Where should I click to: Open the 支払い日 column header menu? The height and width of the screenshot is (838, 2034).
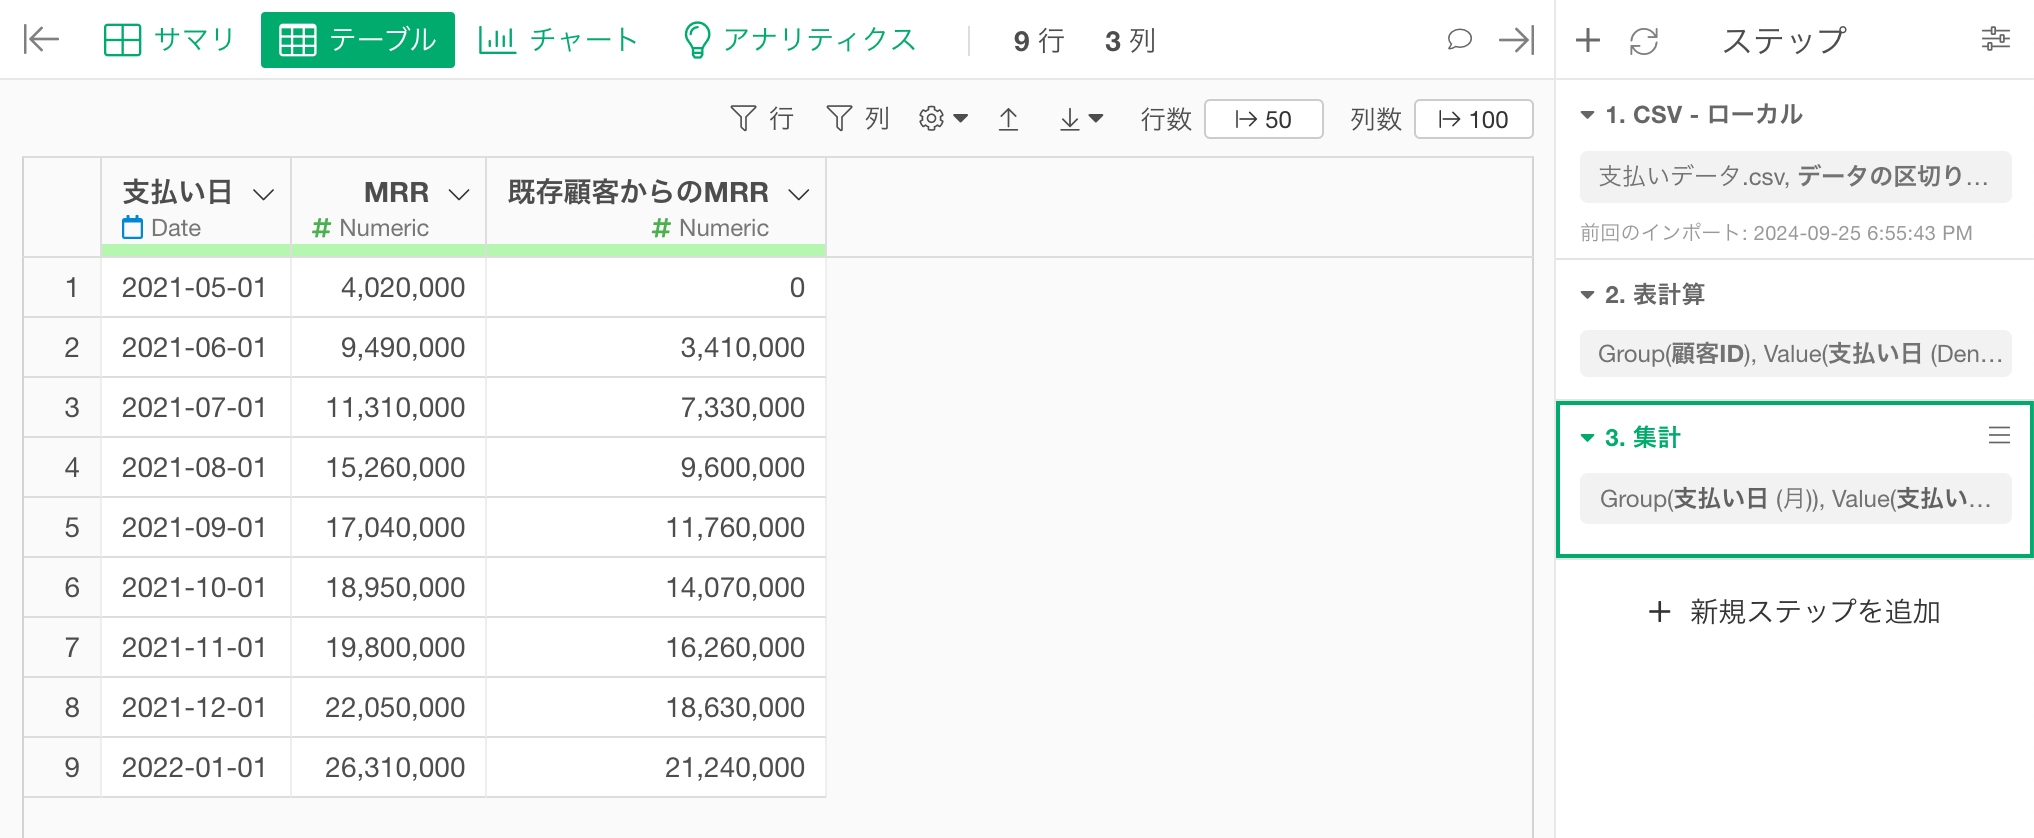264,194
